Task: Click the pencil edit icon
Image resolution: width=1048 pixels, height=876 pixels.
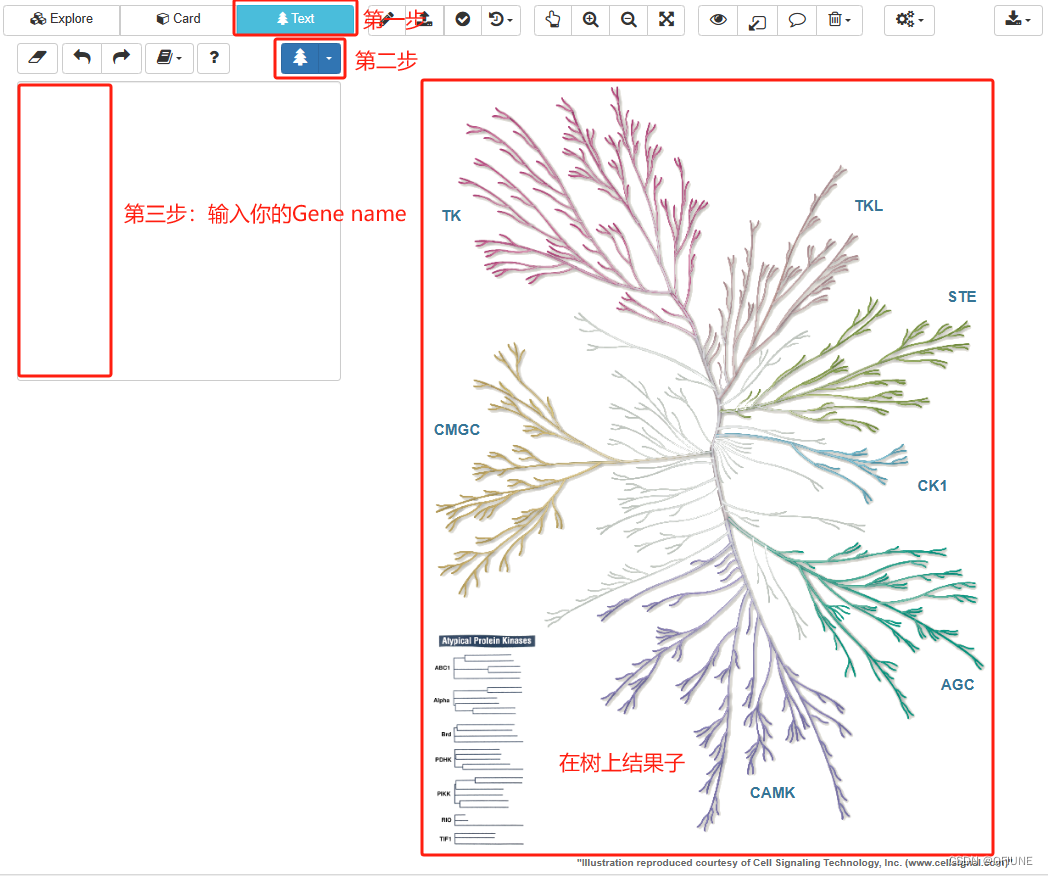Action: pyautogui.click(x=387, y=19)
